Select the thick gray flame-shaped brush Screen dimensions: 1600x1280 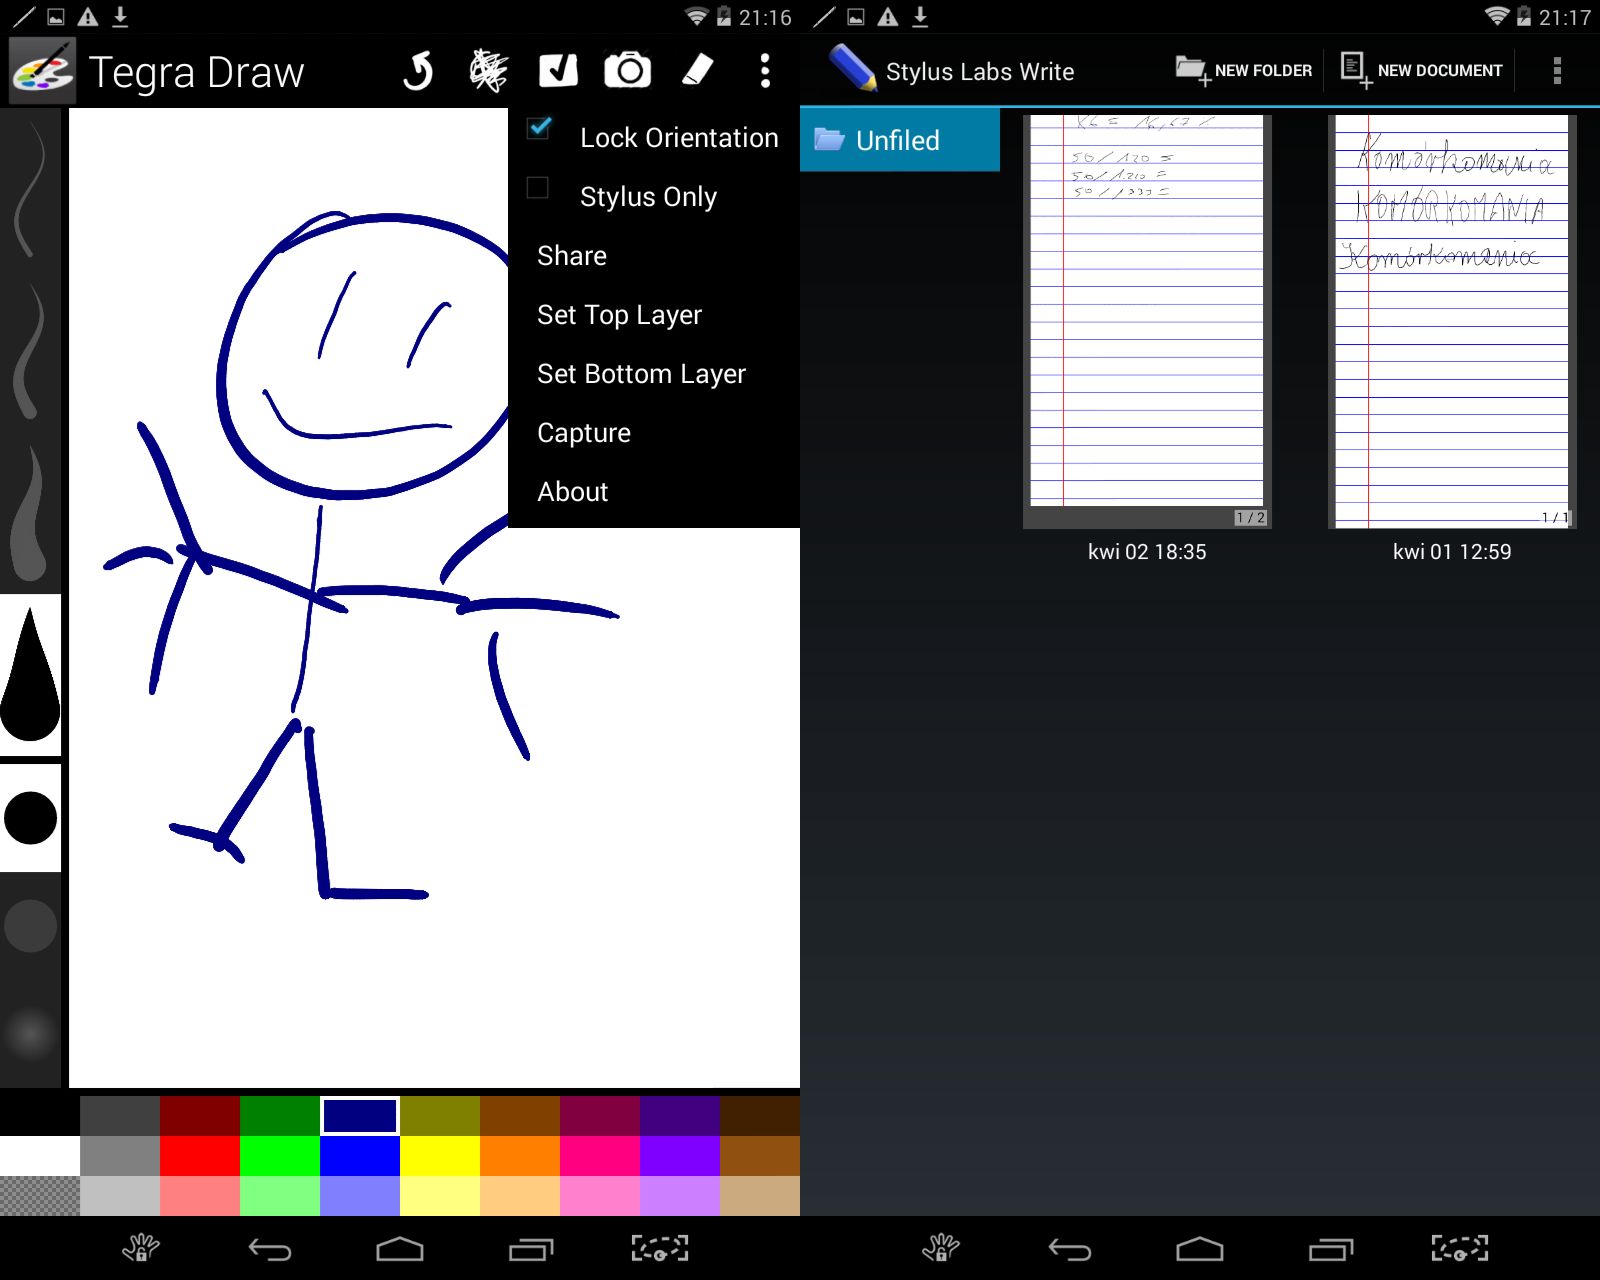[30, 512]
